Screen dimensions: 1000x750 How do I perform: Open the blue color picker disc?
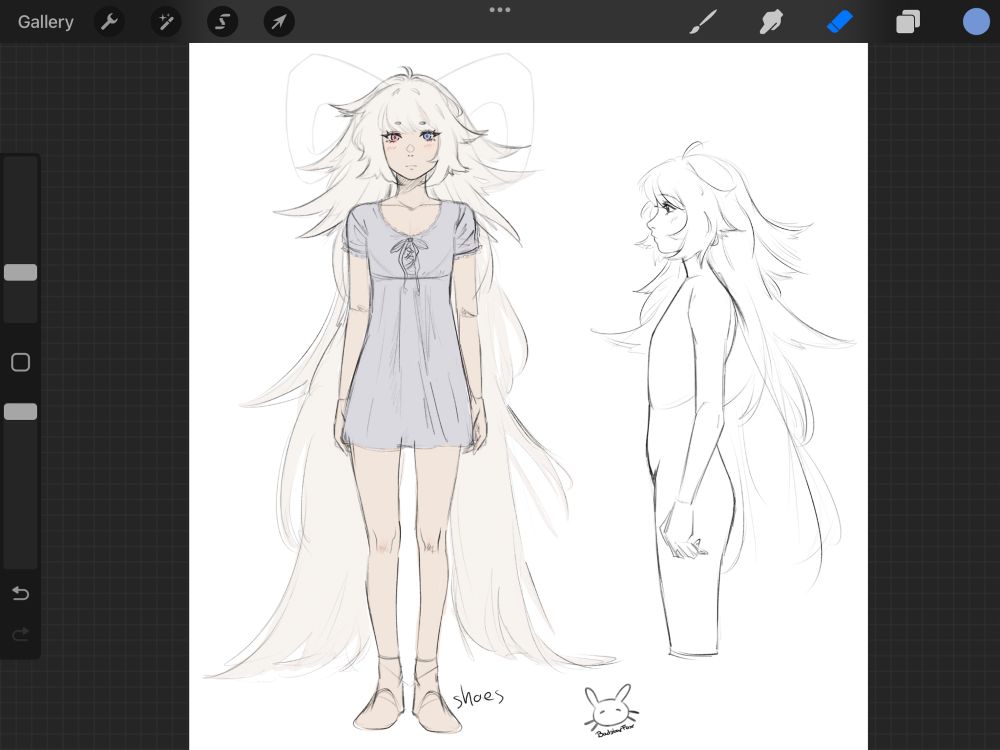coord(976,22)
